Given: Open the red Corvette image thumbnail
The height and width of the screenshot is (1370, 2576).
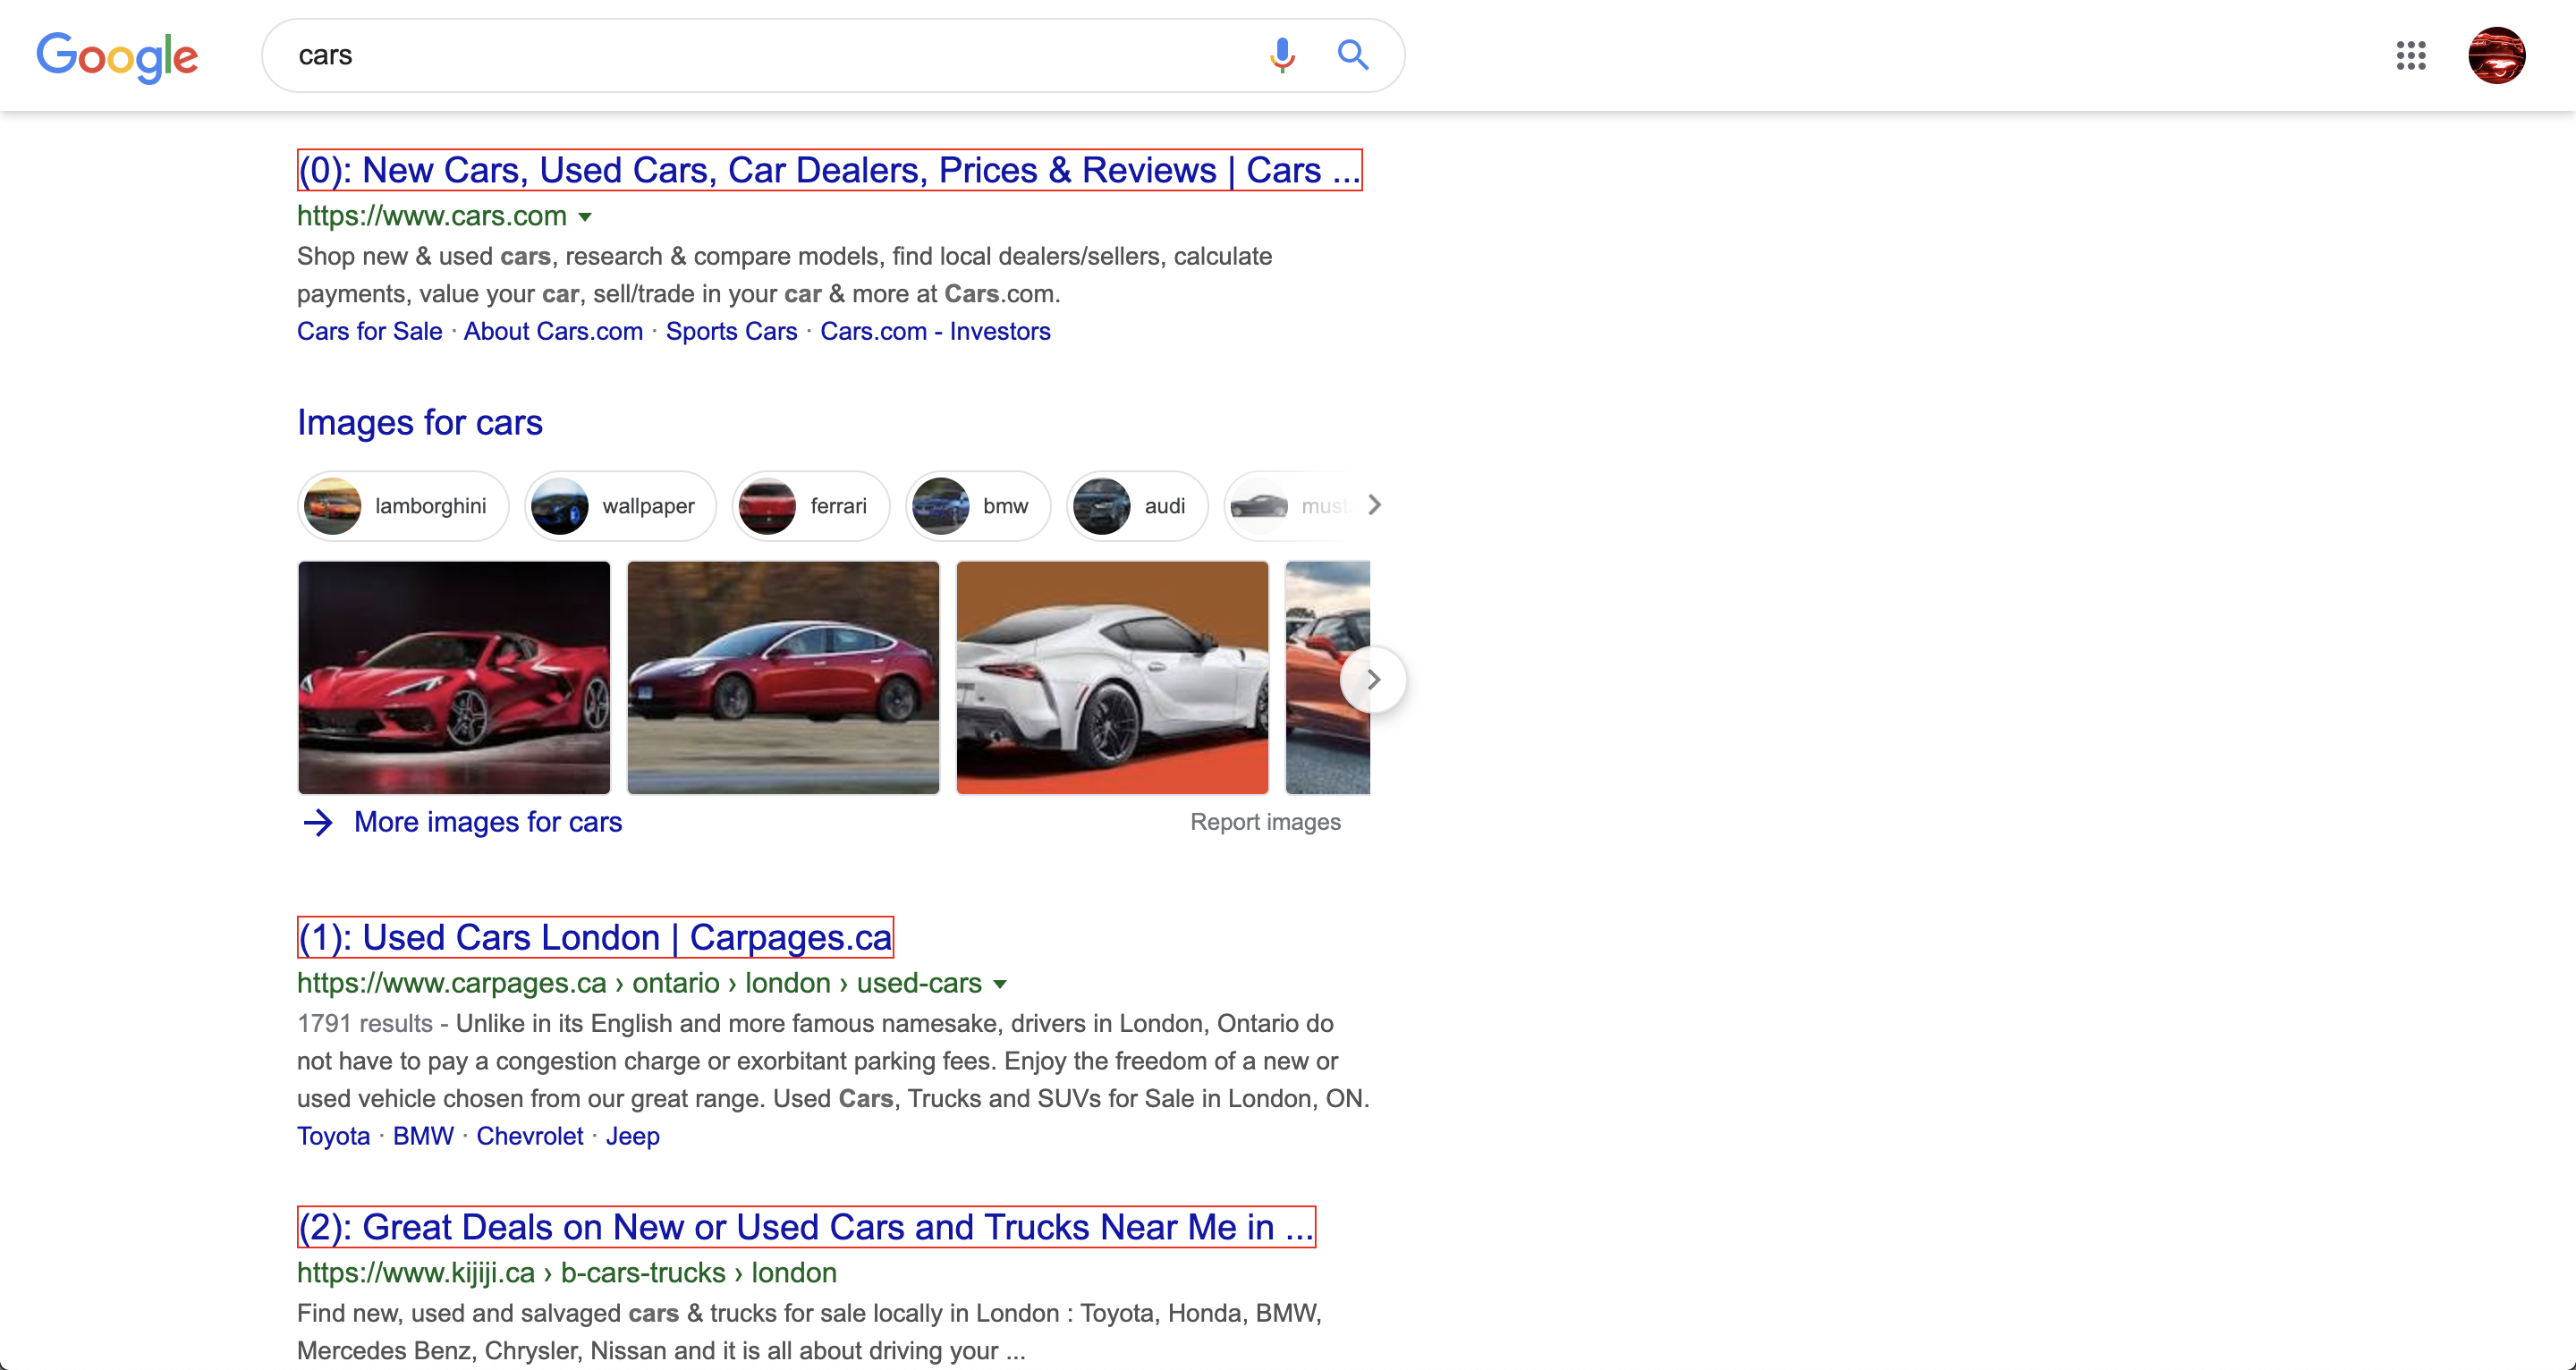Looking at the screenshot, I should 454,677.
